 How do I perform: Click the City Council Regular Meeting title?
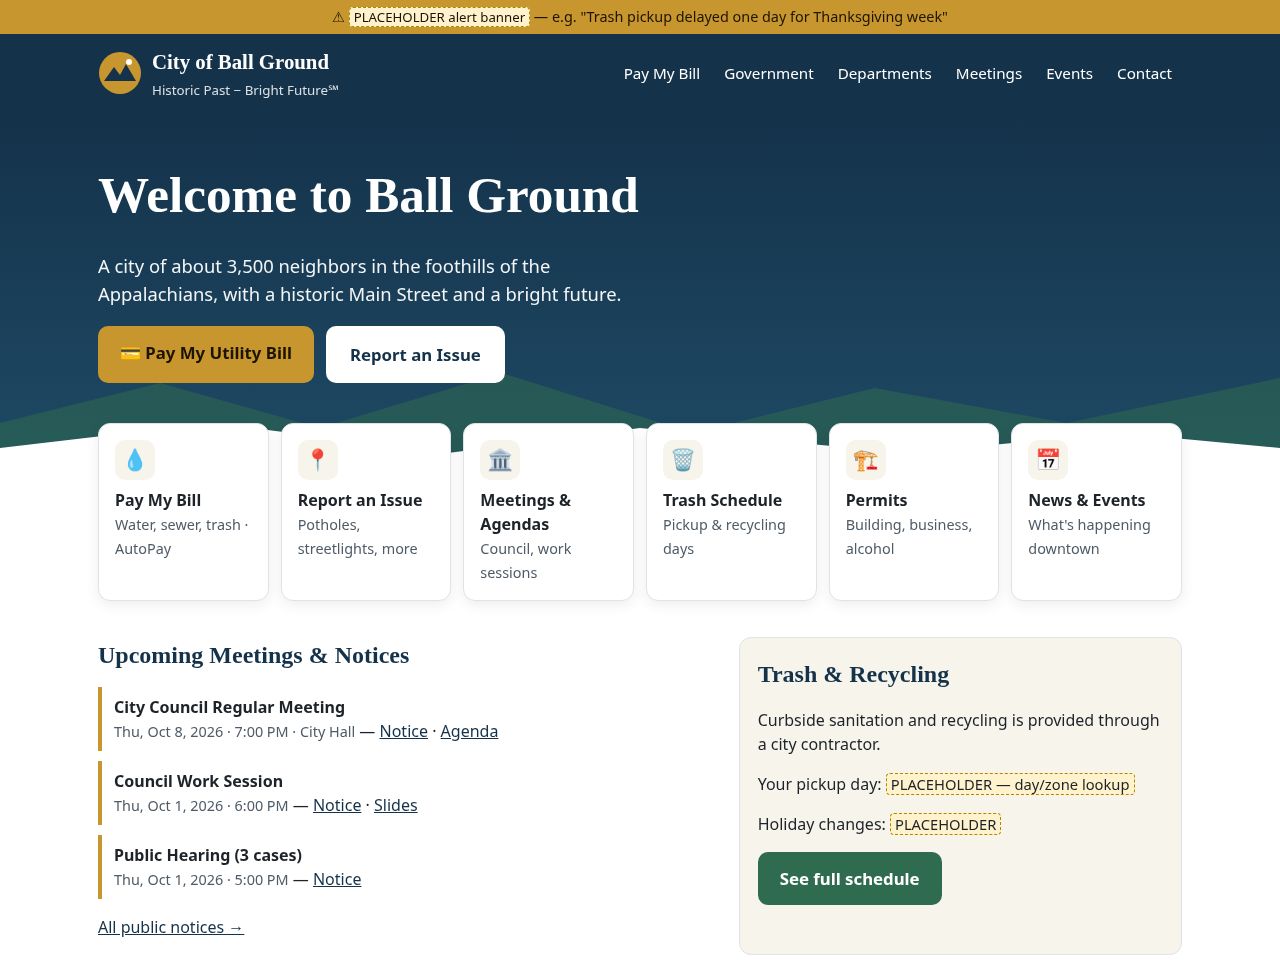point(229,707)
